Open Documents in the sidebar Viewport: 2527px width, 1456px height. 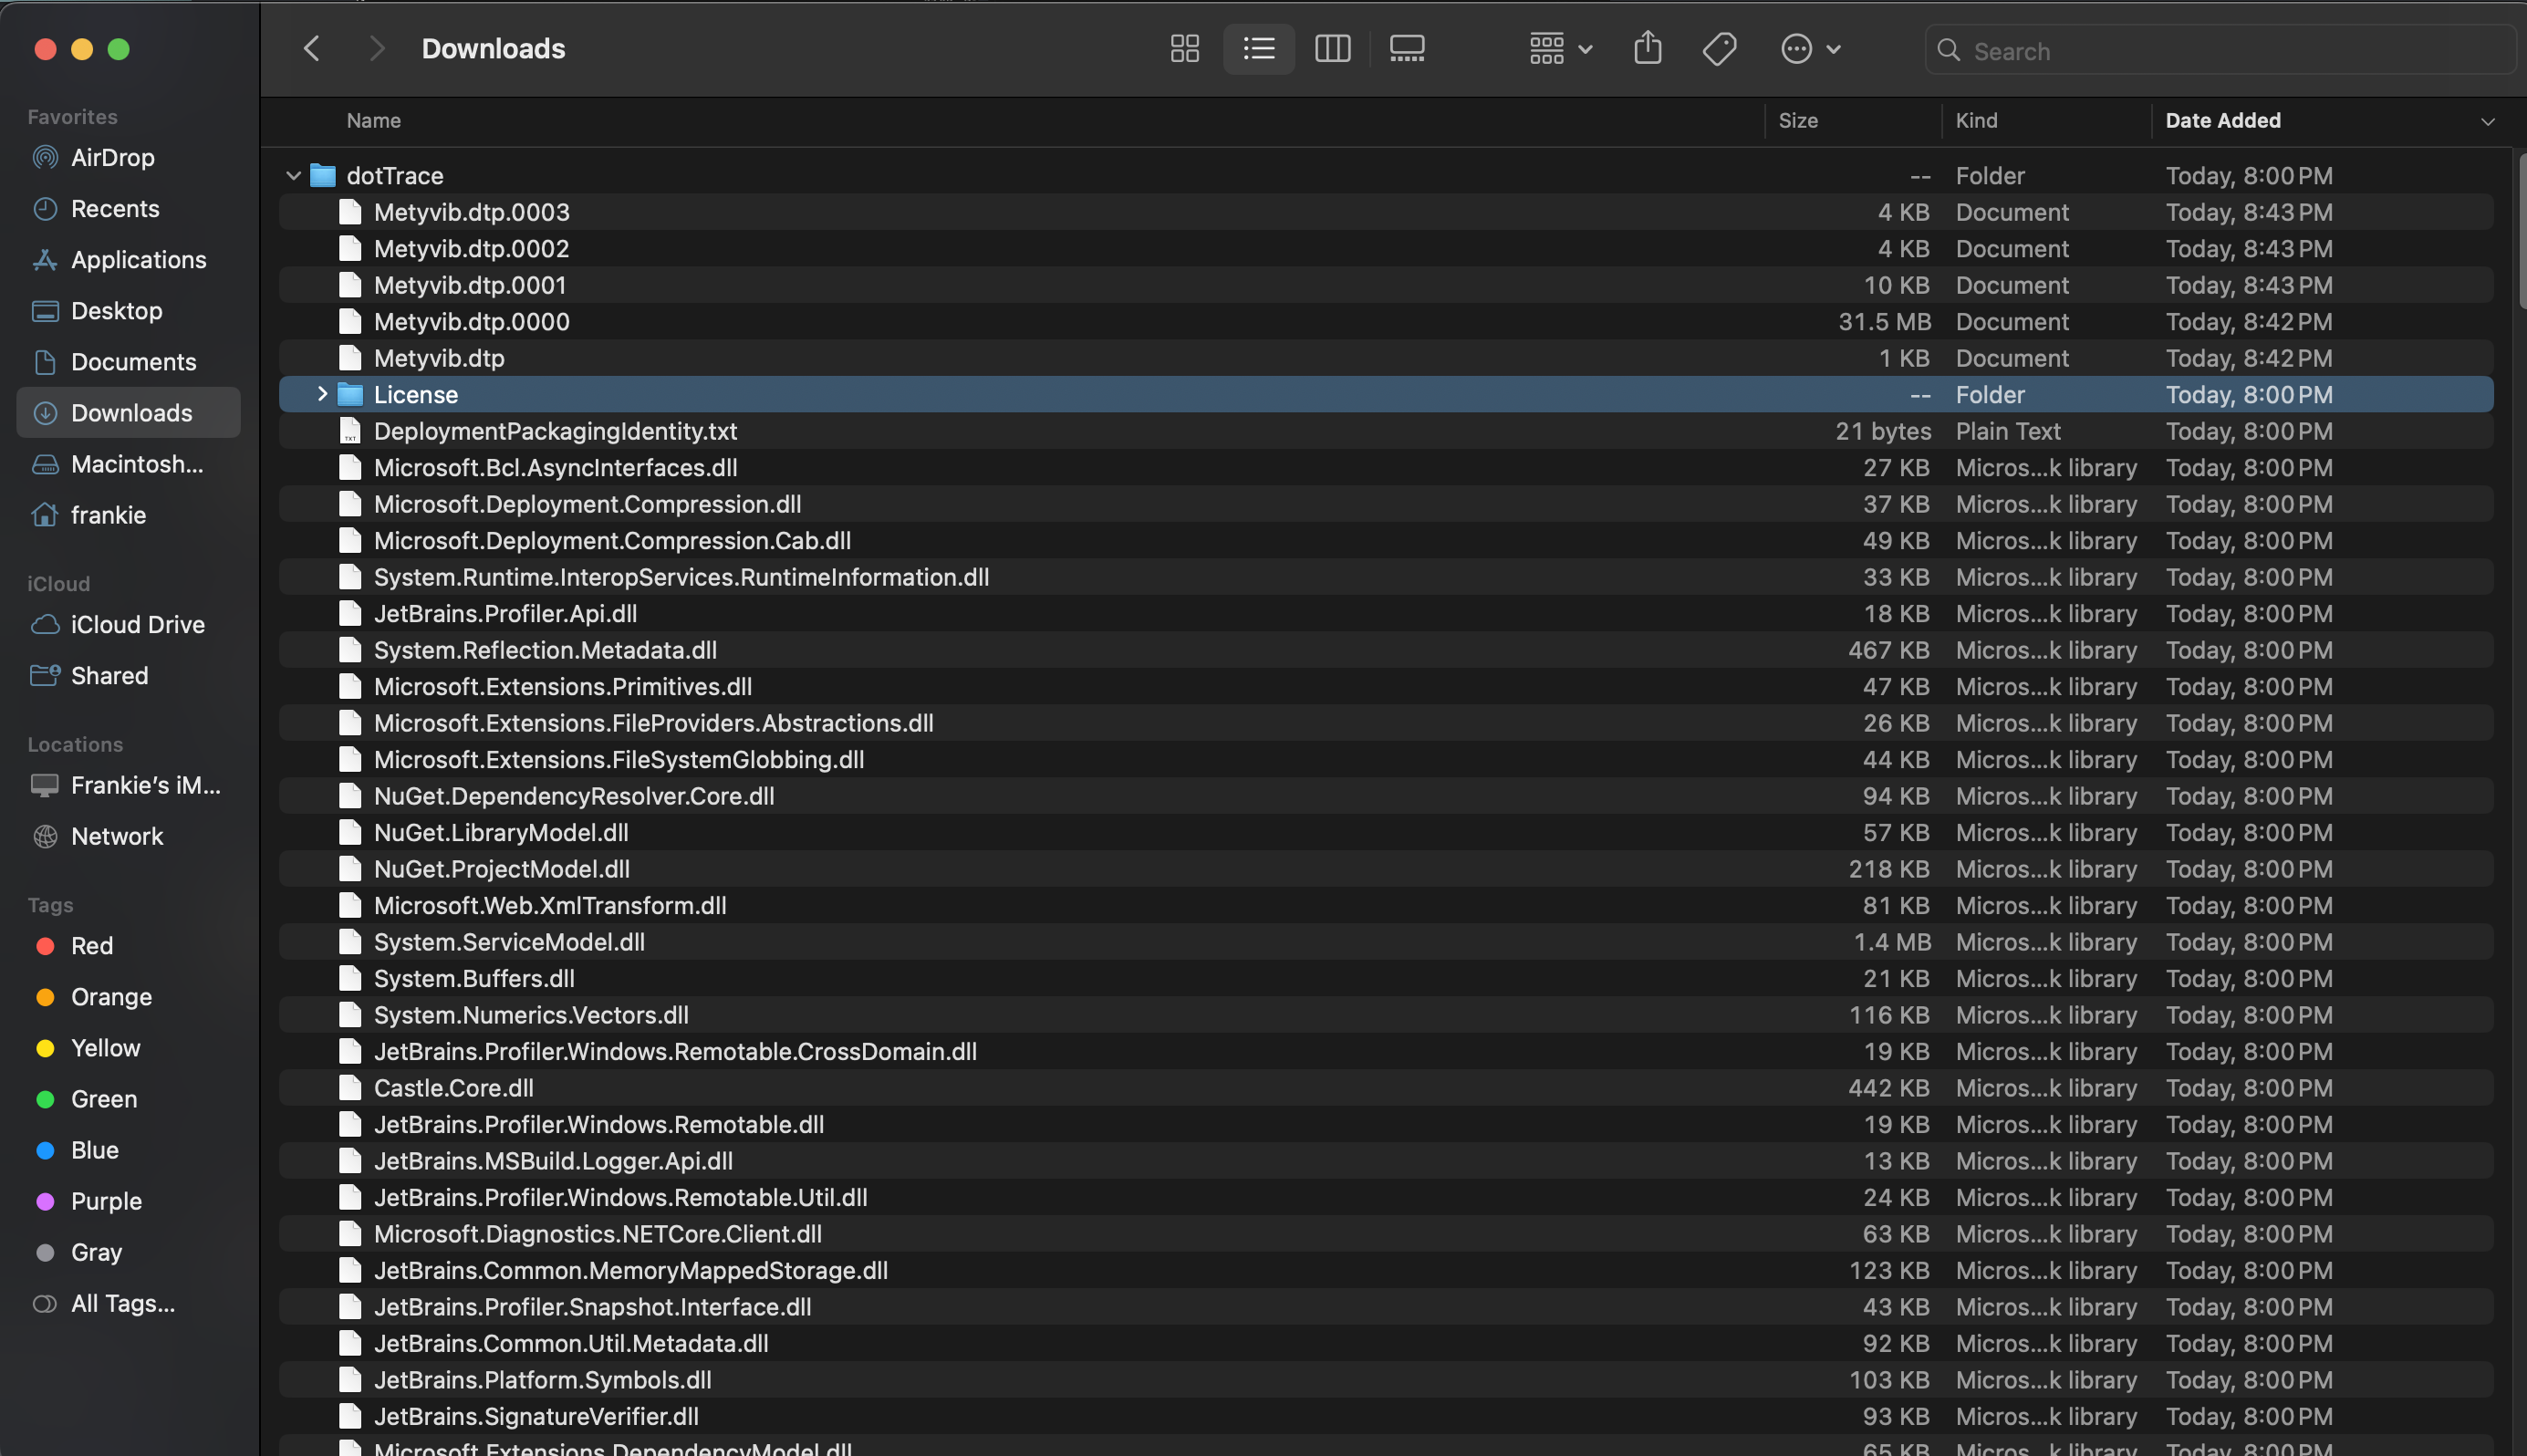128,361
